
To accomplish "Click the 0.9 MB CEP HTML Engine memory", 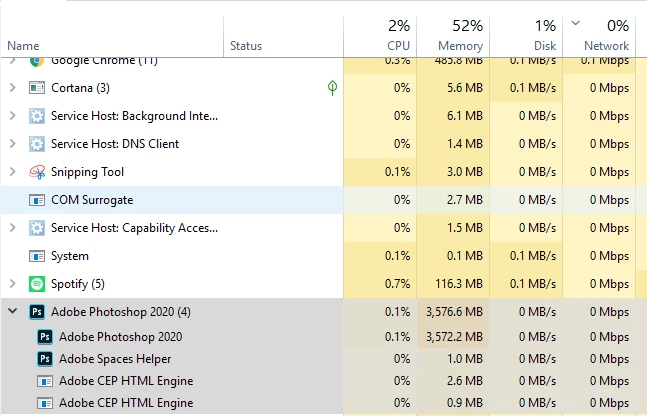I will click(465, 403).
